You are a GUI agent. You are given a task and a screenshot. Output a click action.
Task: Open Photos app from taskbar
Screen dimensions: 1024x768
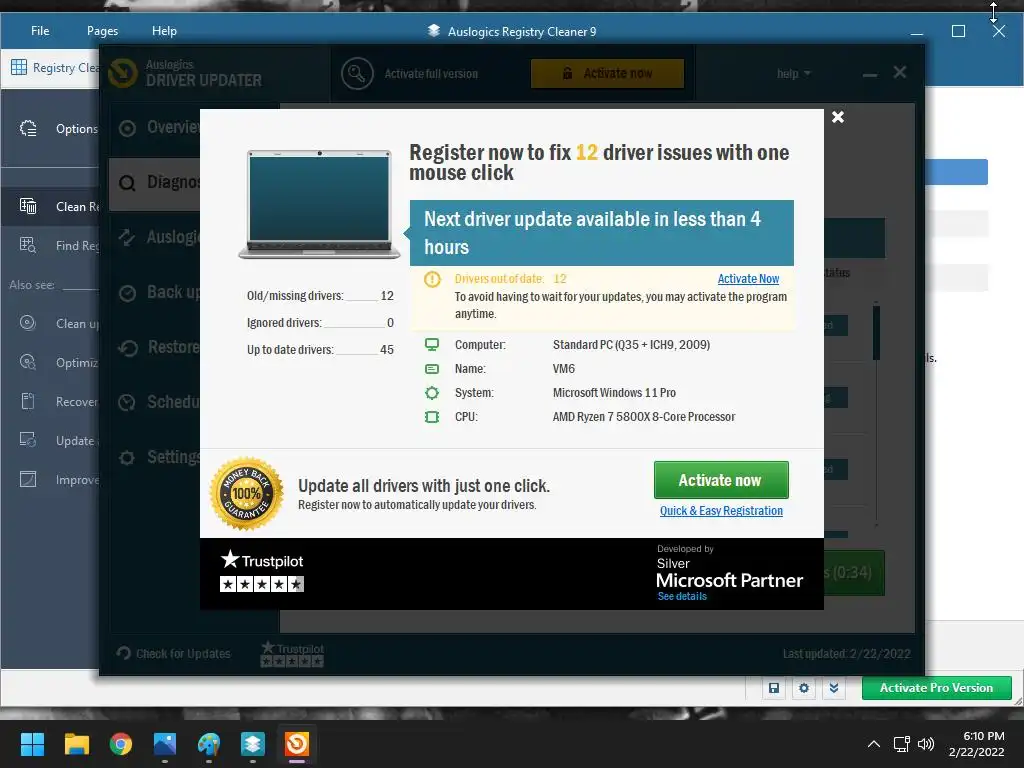[165, 744]
